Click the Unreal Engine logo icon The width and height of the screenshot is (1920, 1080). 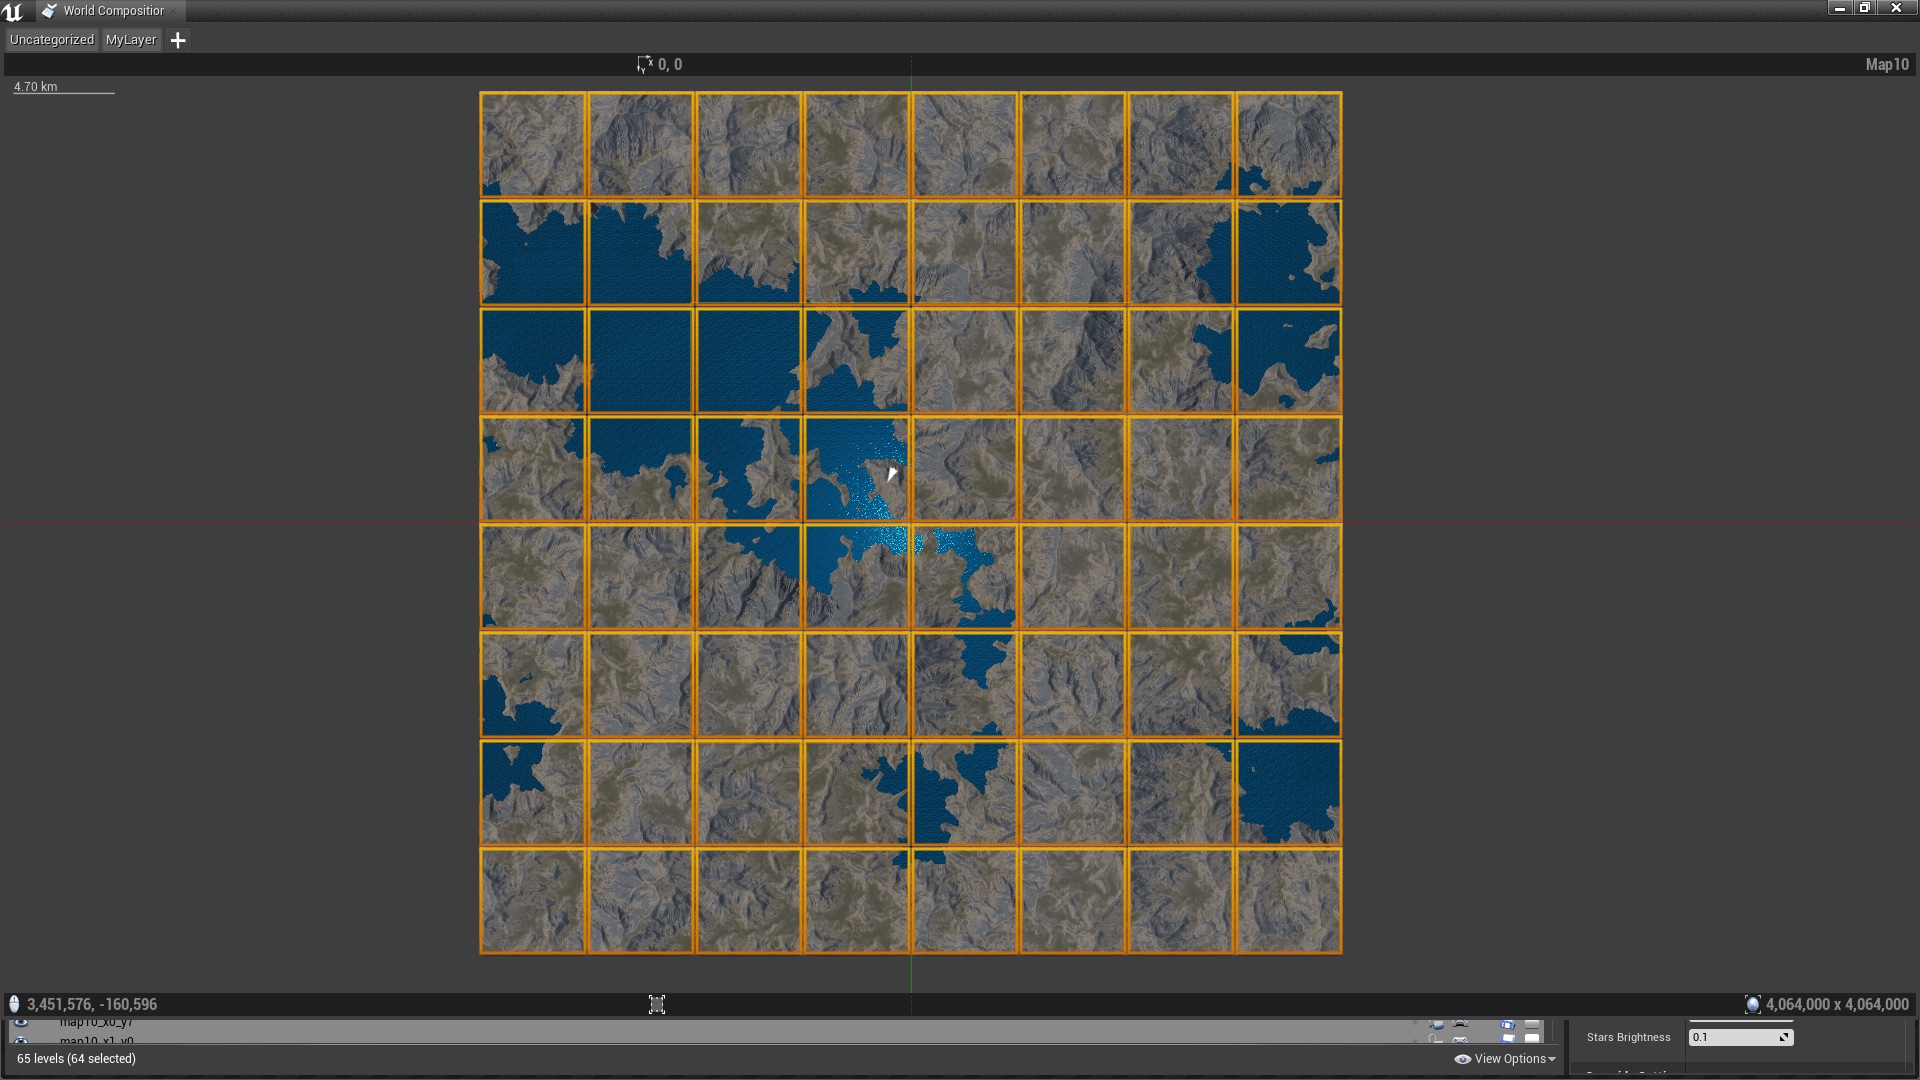(11, 10)
